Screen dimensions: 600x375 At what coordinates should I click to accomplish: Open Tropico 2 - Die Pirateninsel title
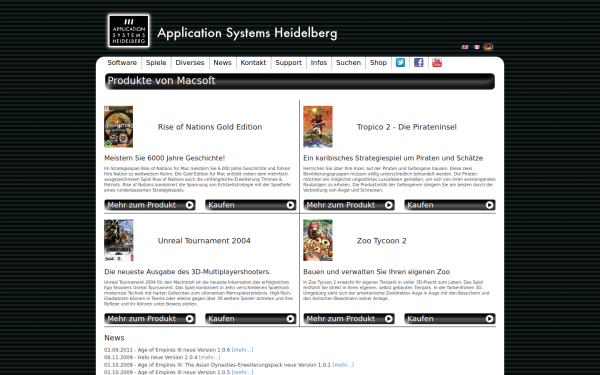406,127
